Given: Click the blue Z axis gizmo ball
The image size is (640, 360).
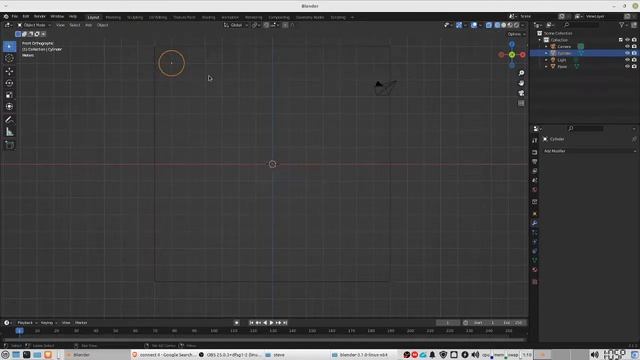Looking at the screenshot, I should tap(512, 44).
